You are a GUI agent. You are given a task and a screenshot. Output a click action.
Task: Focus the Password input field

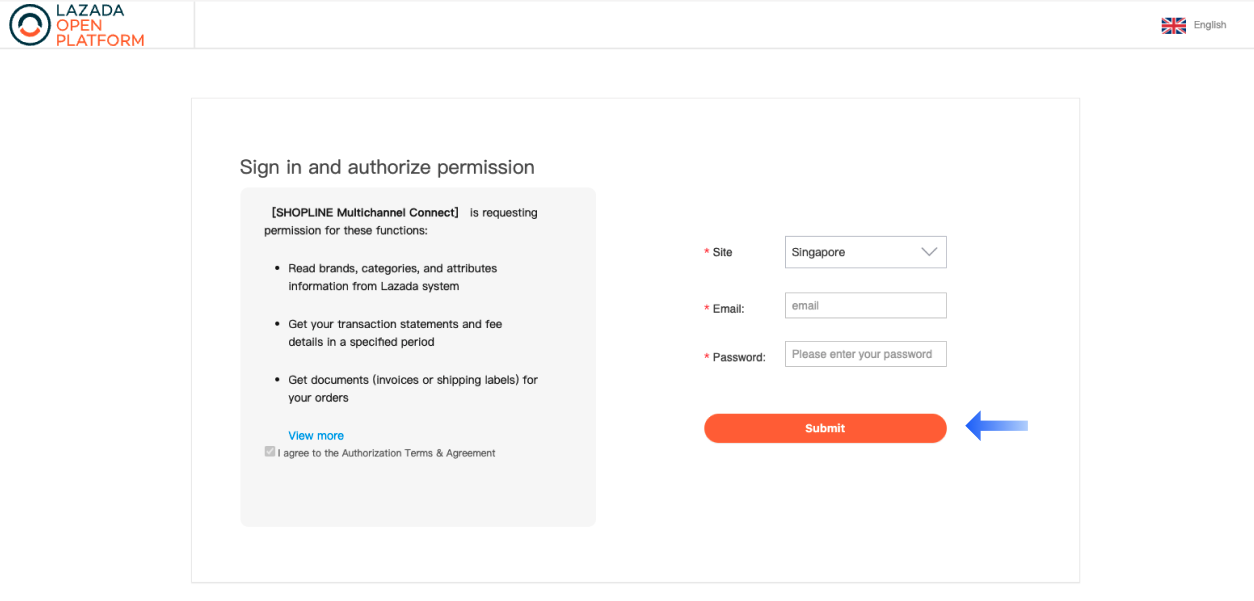(x=865, y=354)
